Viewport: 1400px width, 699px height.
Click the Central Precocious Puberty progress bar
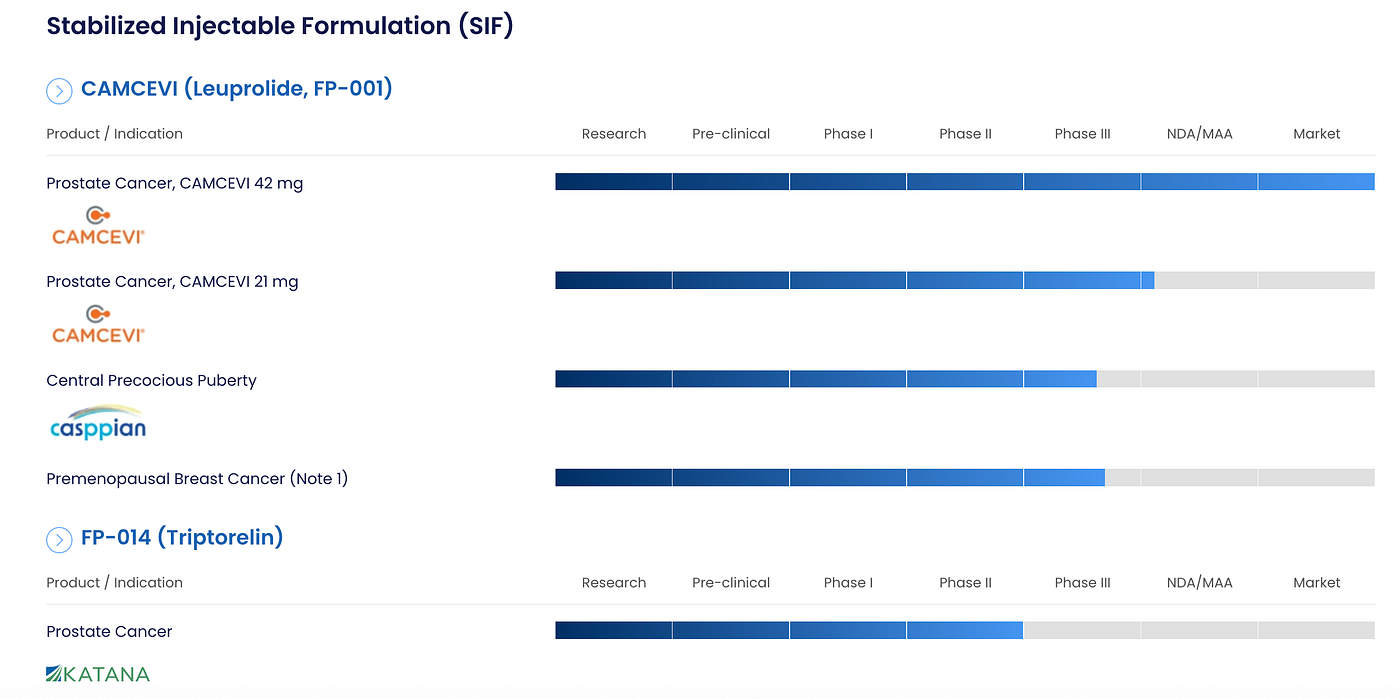click(x=965, y=379)
